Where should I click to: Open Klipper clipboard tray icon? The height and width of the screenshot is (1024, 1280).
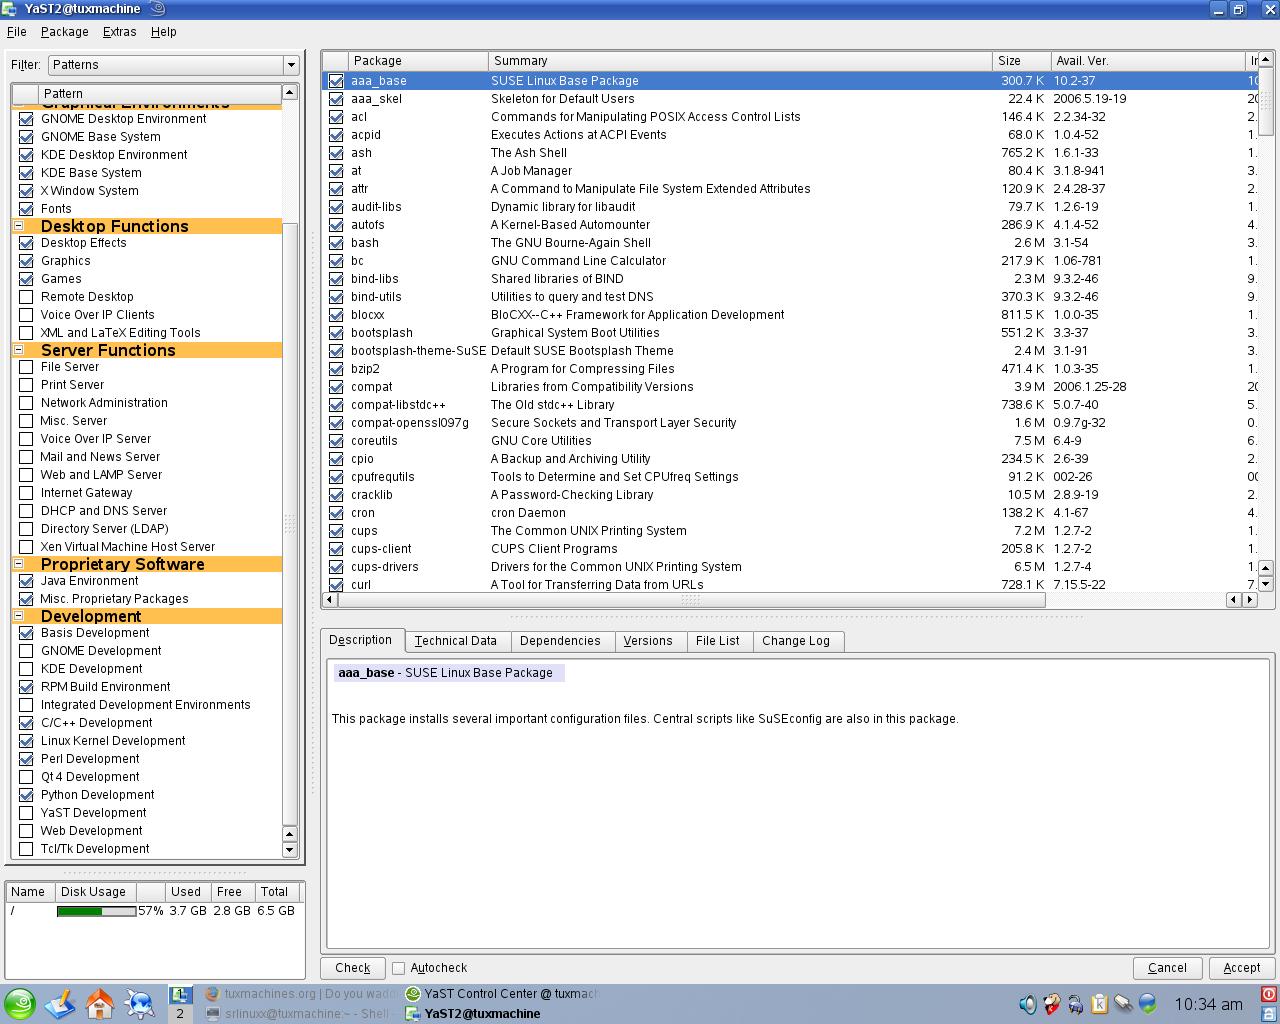(1100, 1004)
